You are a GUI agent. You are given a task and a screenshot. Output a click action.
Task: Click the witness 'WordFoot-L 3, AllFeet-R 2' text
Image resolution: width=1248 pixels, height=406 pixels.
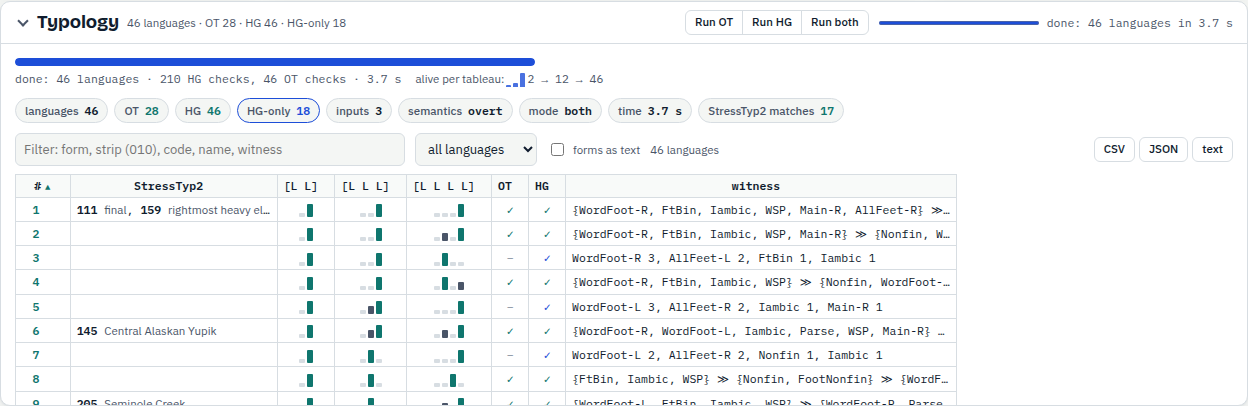click(727, 306)
